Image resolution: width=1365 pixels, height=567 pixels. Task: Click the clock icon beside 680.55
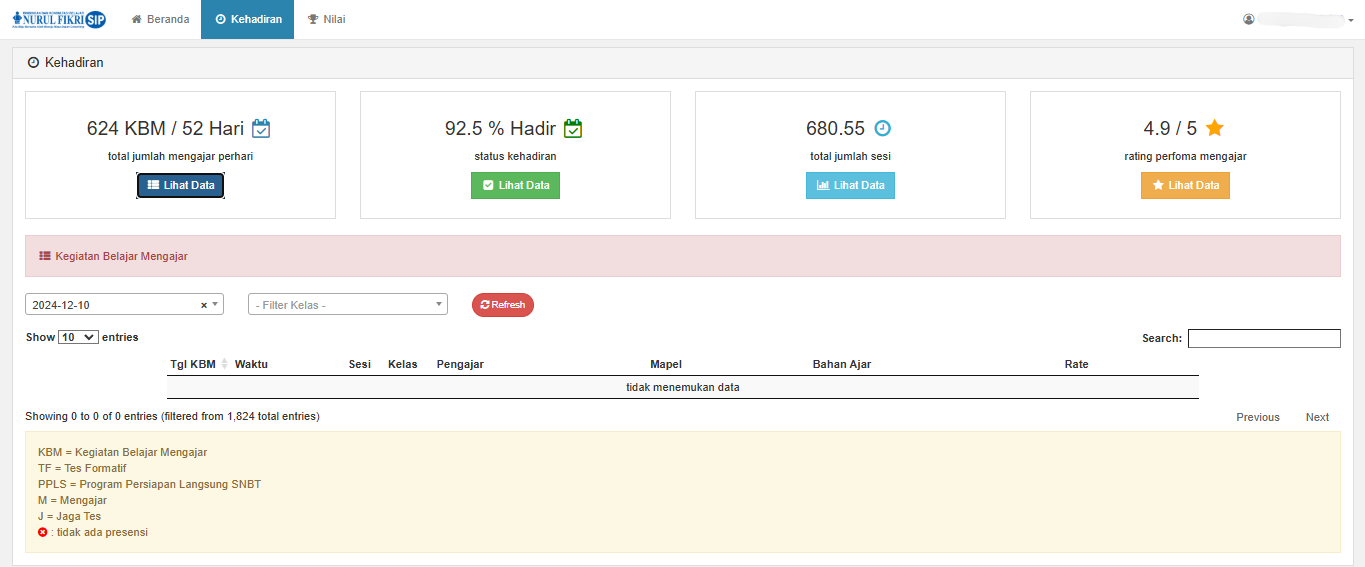click(x=882, y=128)
